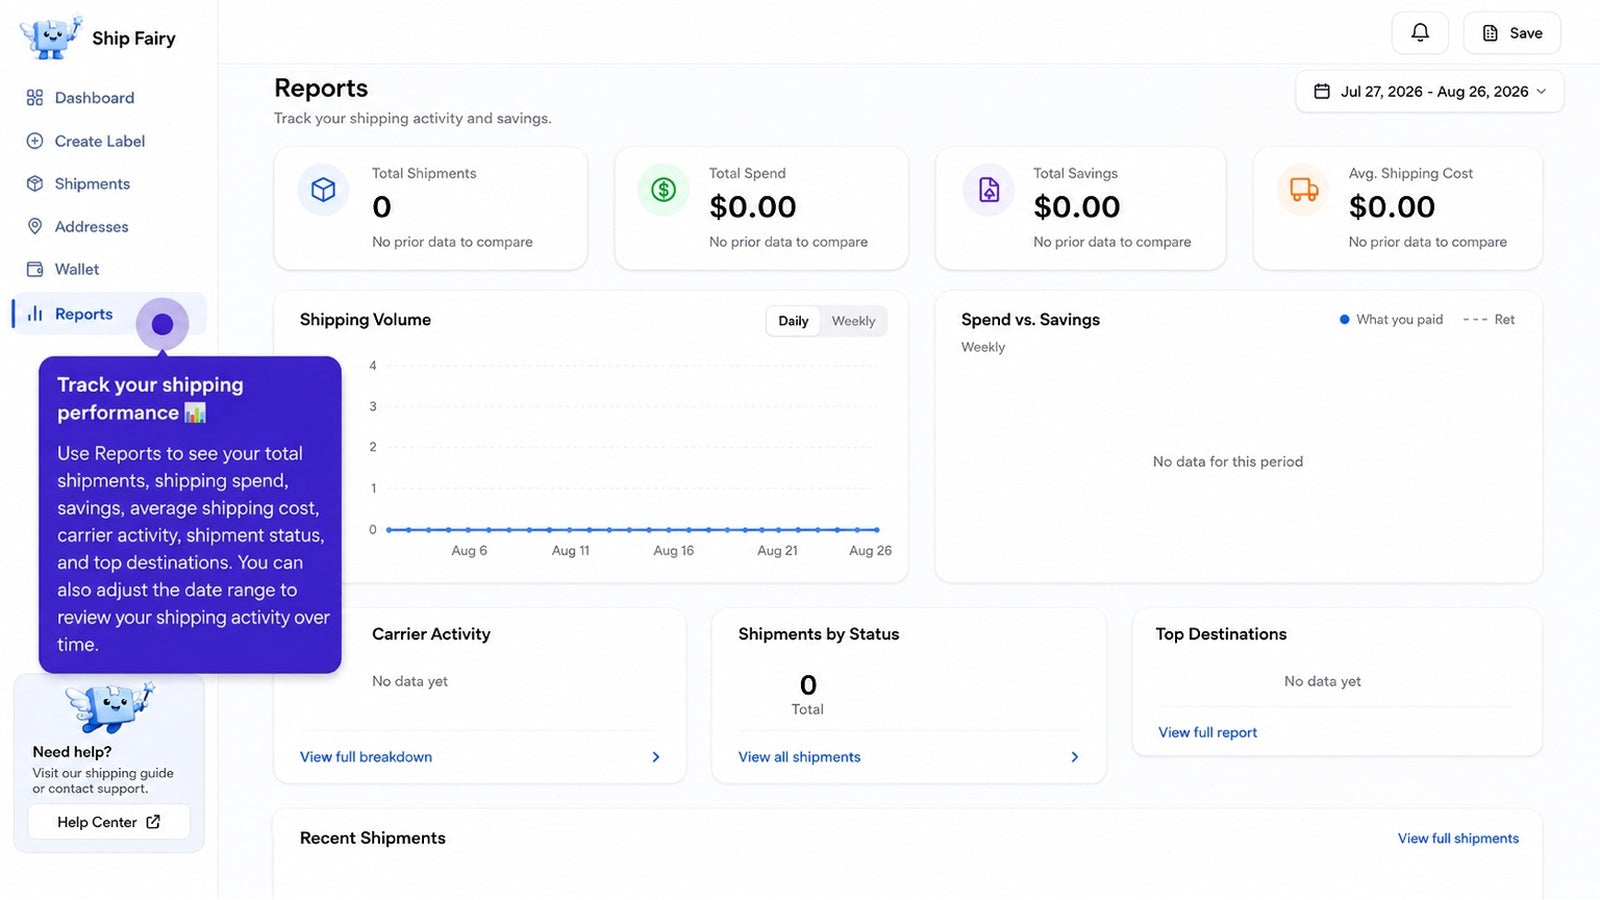Click the Save button

coord(1512,33)
